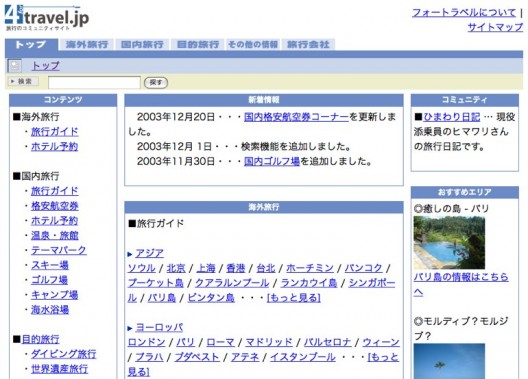528x379 pixels.
Task: Click the 探す search button
Action: coord(156,82)
